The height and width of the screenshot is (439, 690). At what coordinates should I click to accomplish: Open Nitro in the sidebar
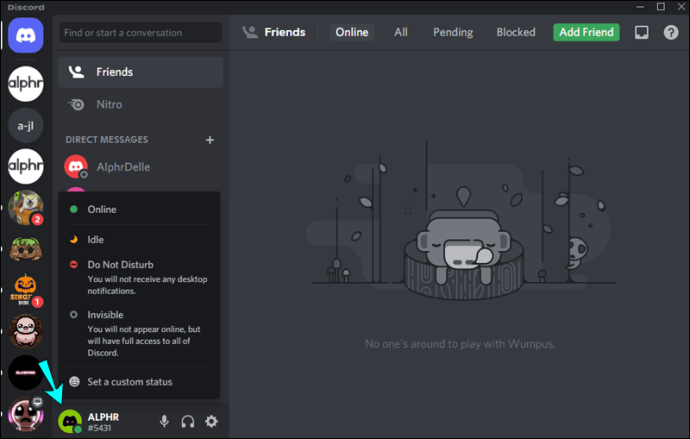(140, 104)
